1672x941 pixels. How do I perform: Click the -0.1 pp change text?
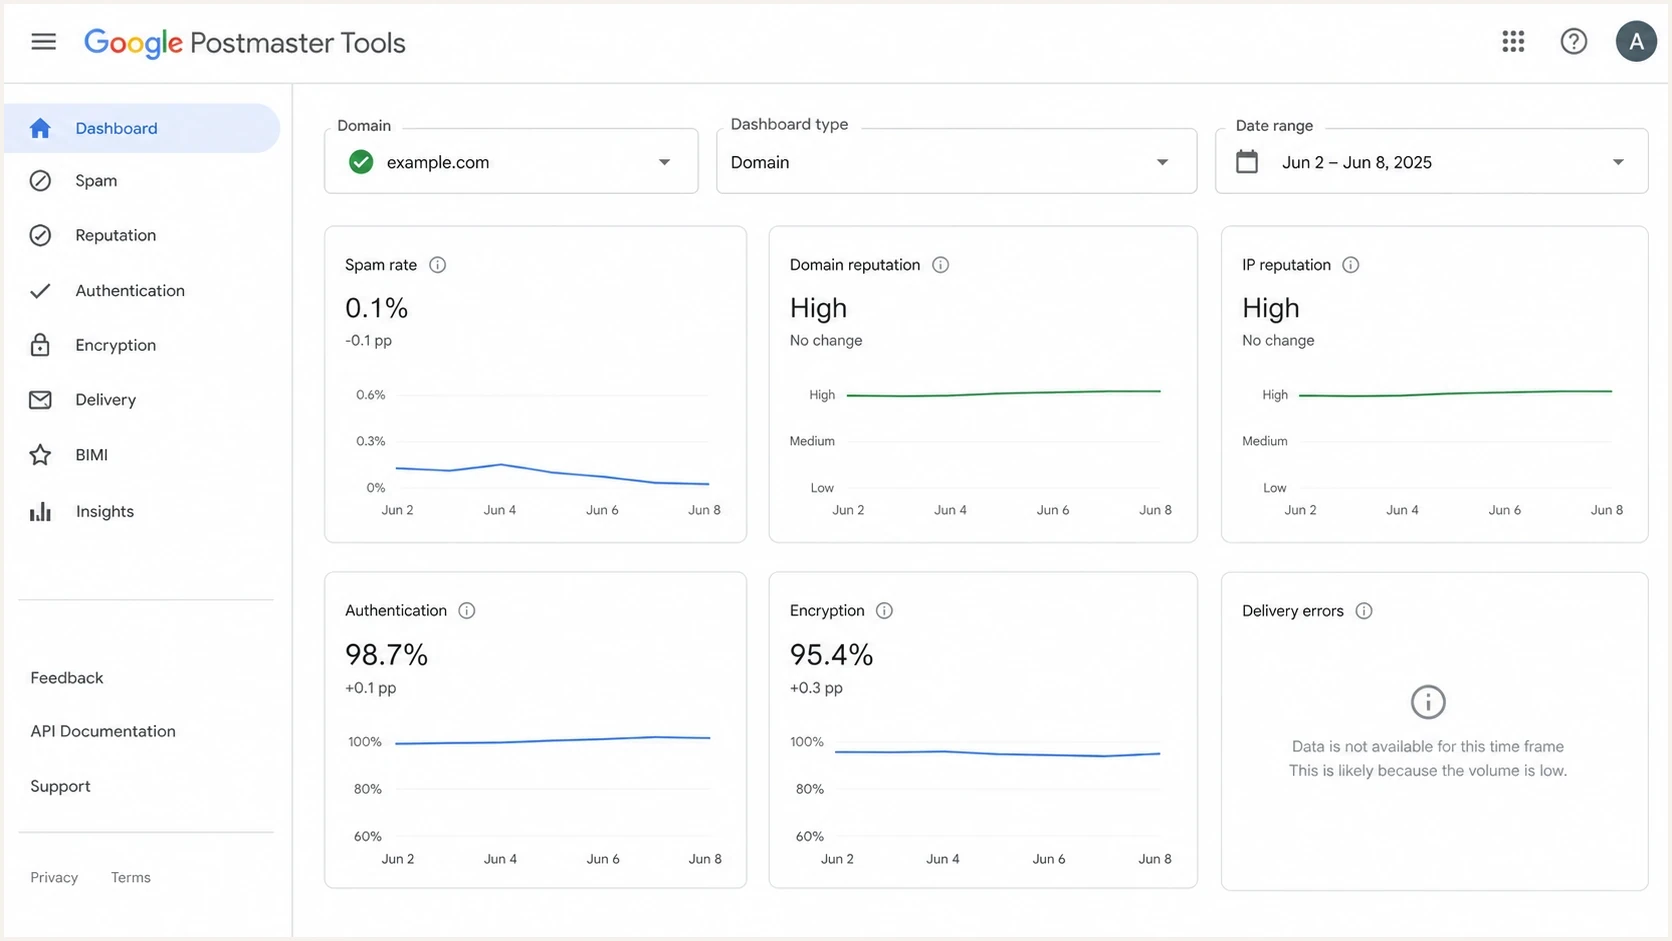[368, 341]
